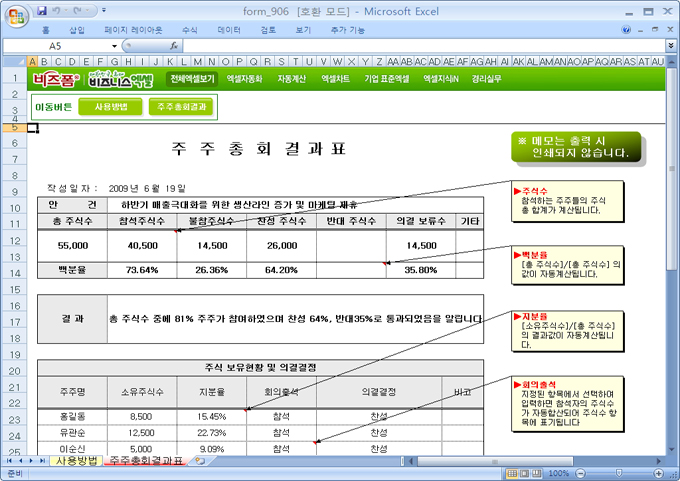
Task: Open the Name Box dropdown arrow
Action: [113, 46]
